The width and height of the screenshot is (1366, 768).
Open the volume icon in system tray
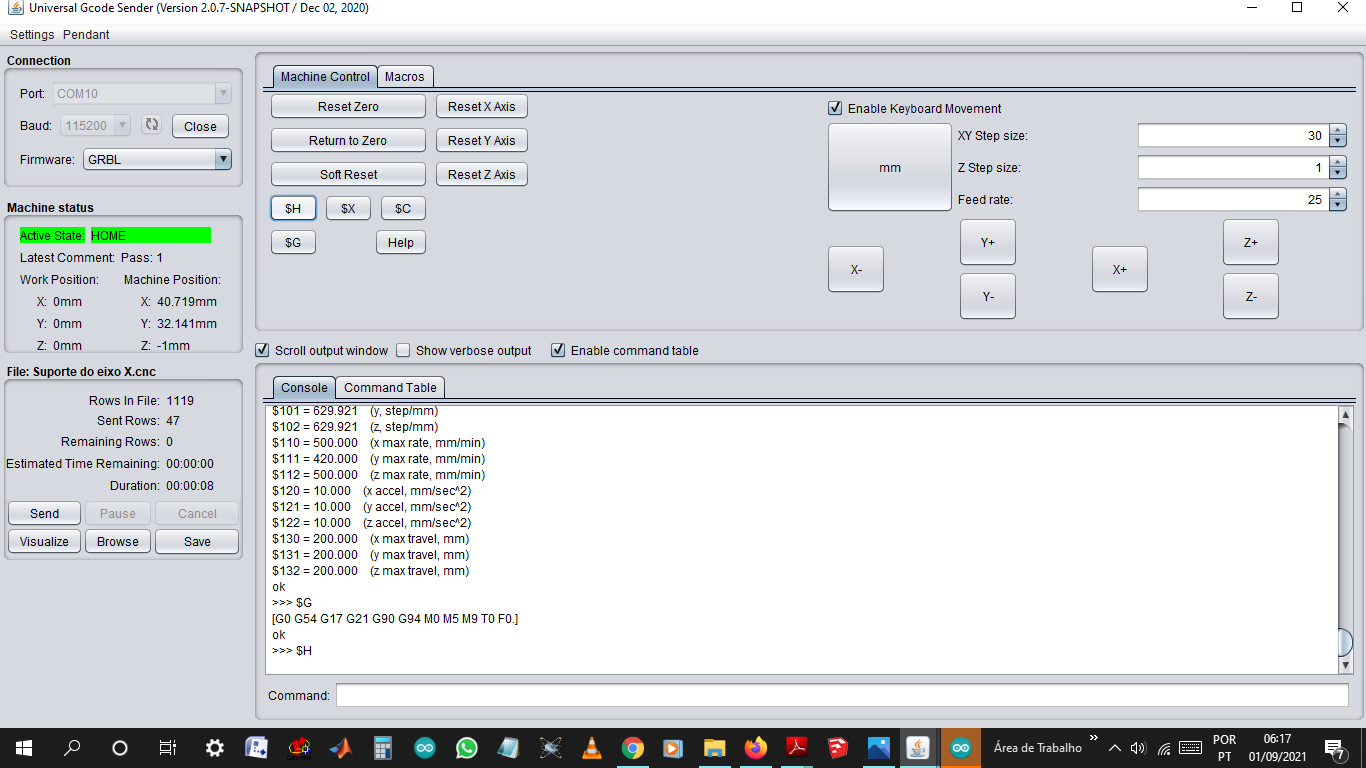point(1138,747)
